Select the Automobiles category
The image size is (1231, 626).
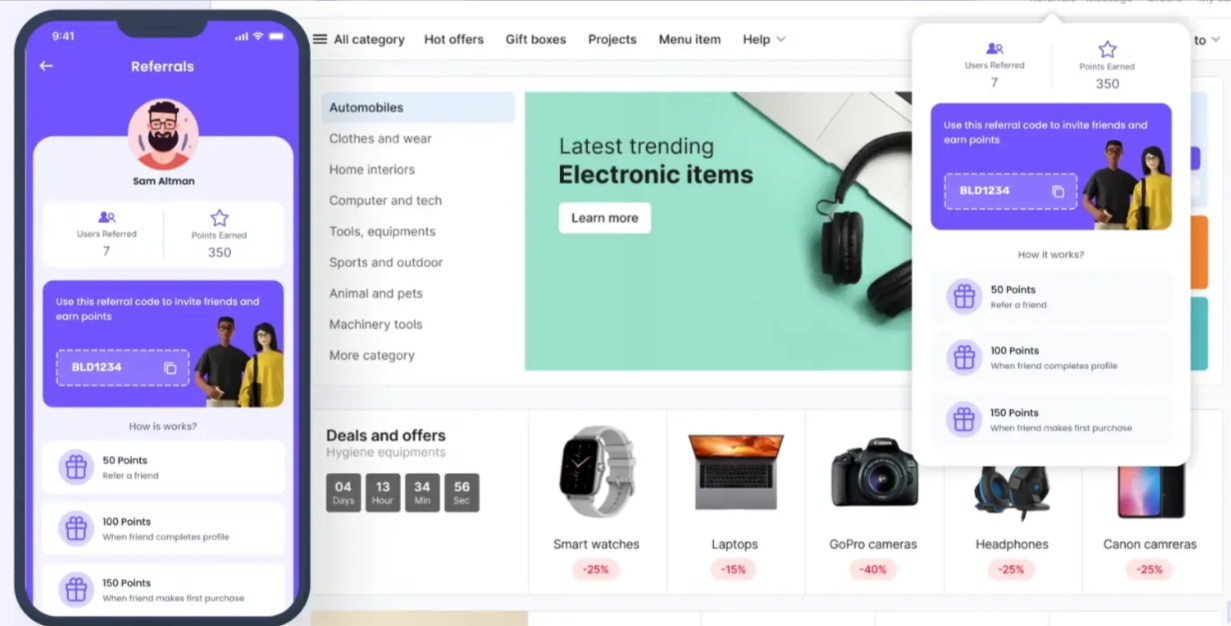[418, 108]
